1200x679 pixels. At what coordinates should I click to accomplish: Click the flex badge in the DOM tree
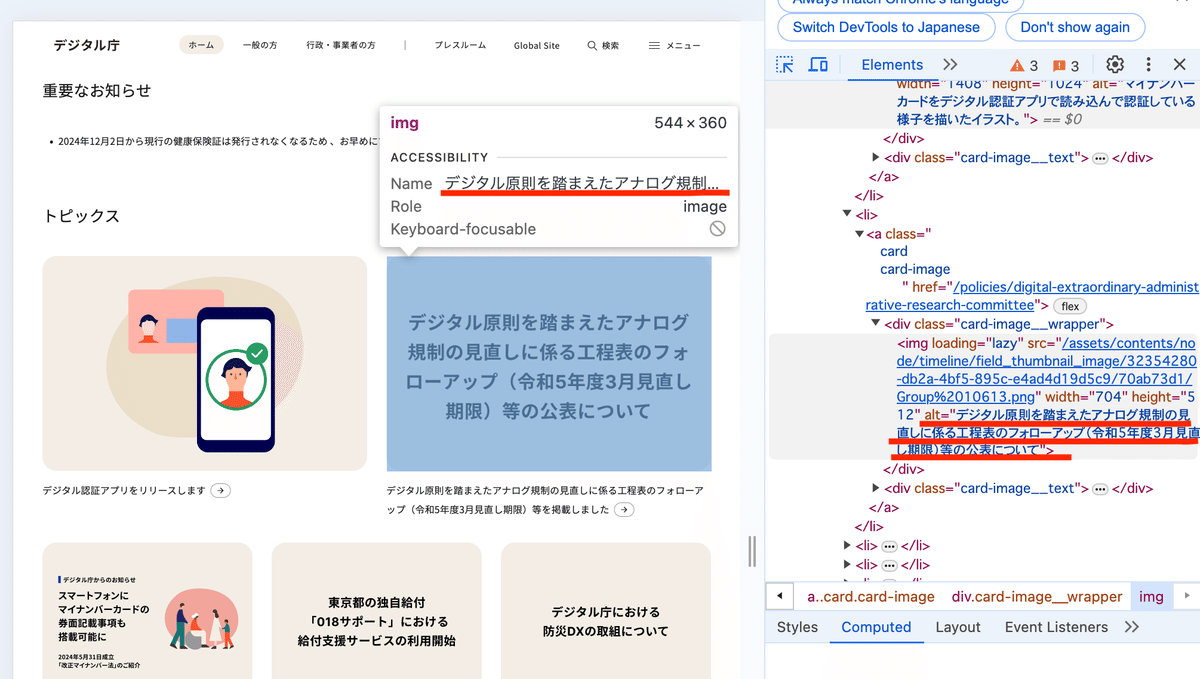click(1070, 306)
